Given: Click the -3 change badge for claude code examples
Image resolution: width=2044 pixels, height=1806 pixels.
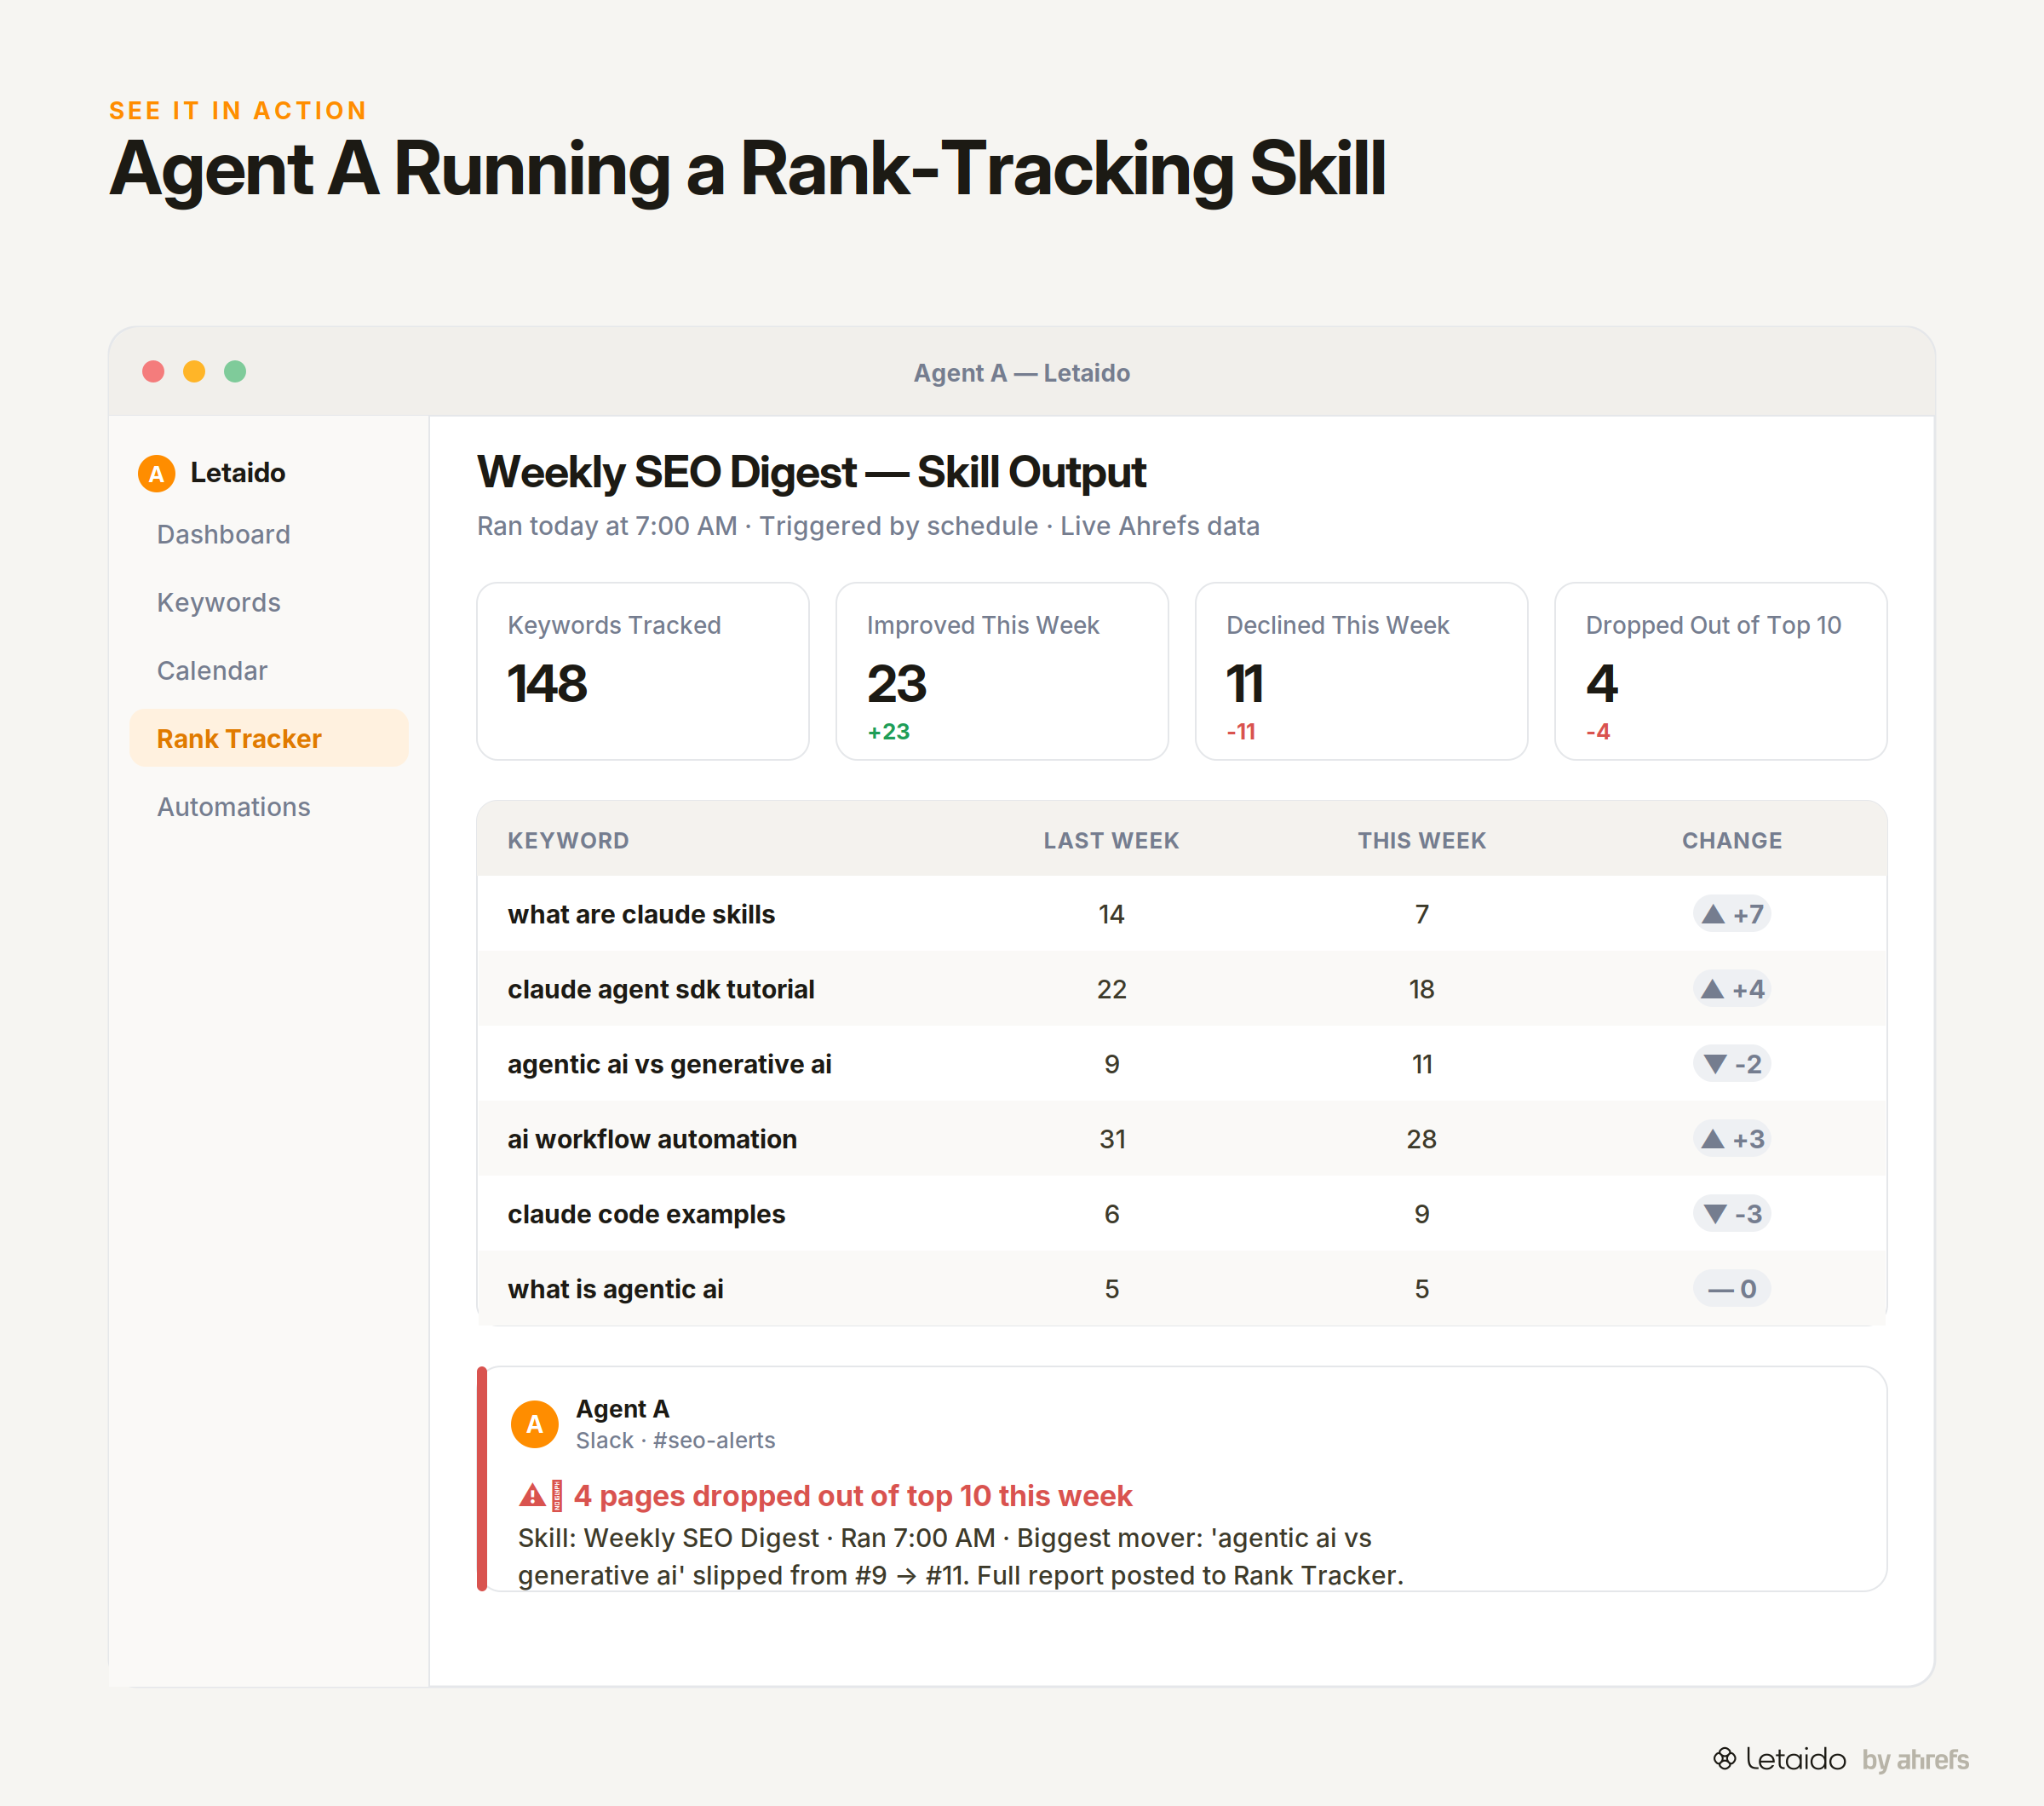Looking at the screenshot, I should tap(1732, 1214).
